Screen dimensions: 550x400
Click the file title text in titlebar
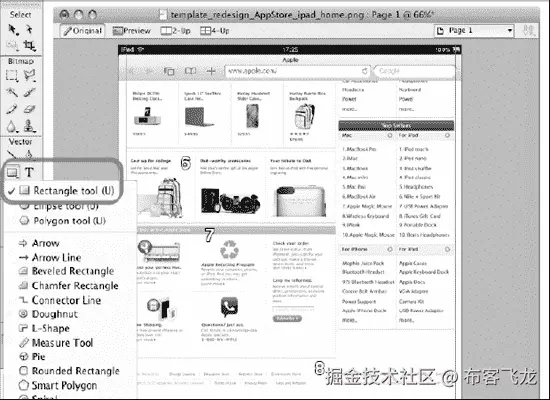[x=302, y=15]
